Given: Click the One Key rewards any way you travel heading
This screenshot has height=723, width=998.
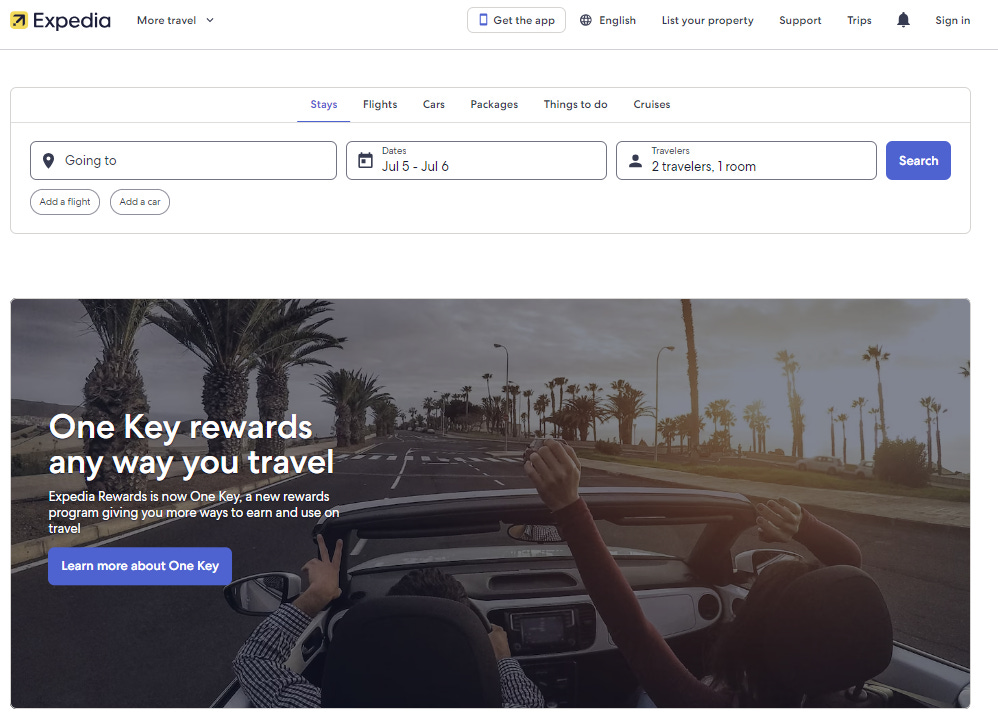Looking at the screenshot, I should [191, 444].
